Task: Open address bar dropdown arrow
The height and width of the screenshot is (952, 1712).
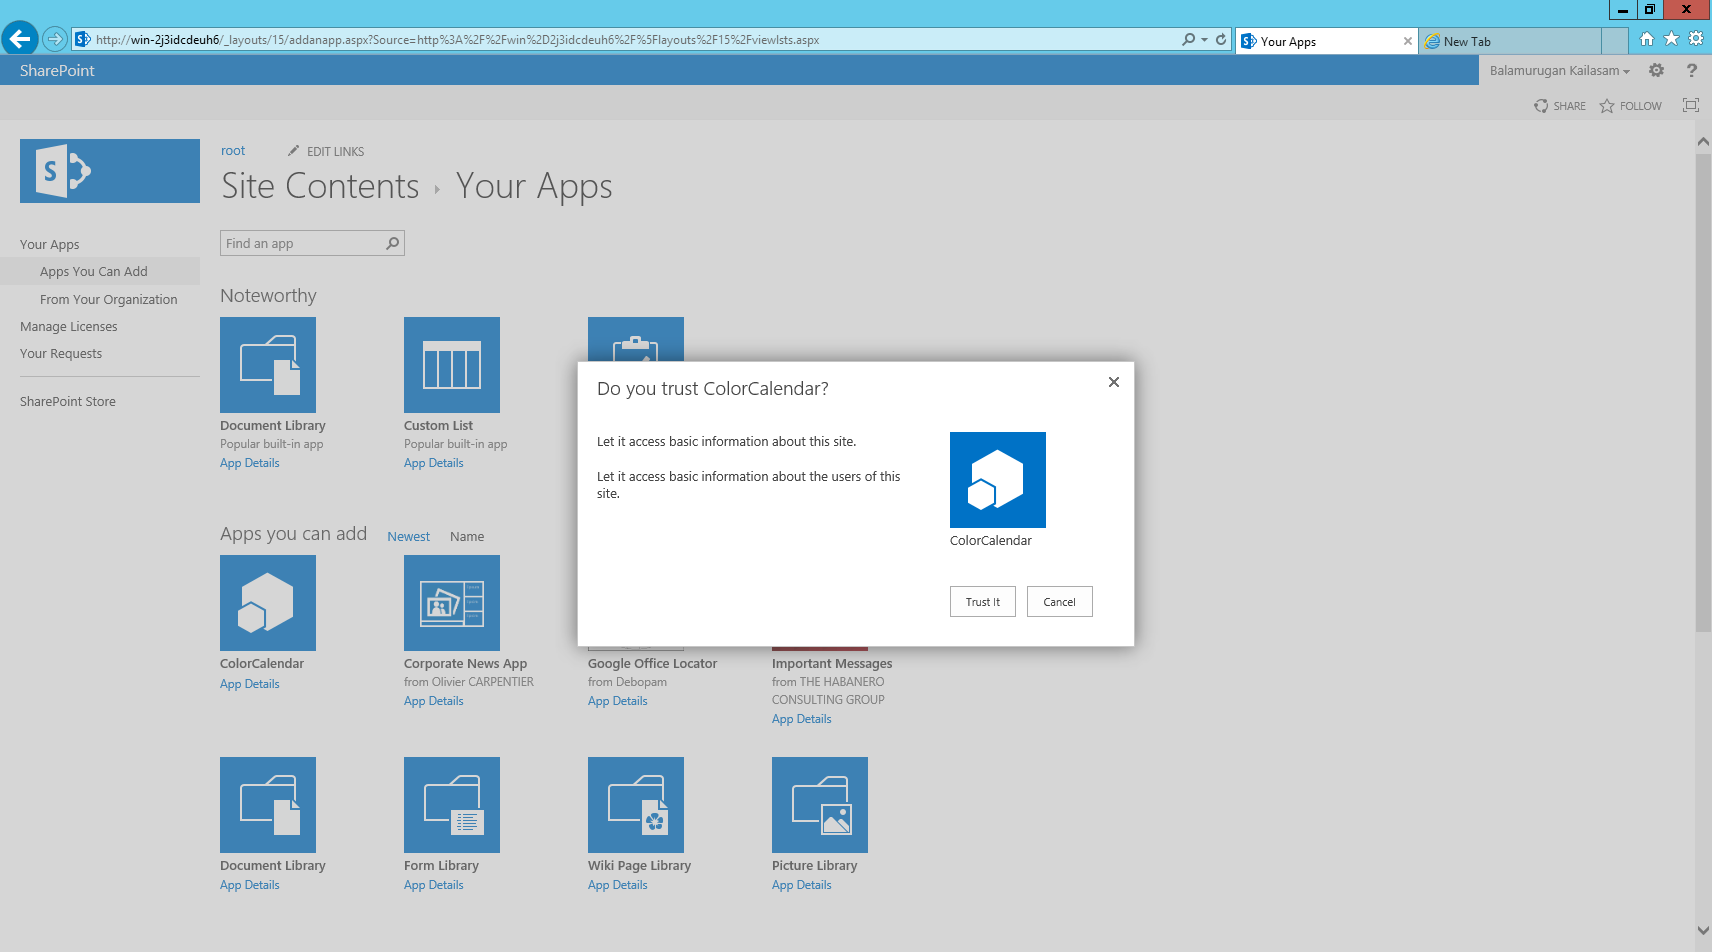Action: point(1204,40)
